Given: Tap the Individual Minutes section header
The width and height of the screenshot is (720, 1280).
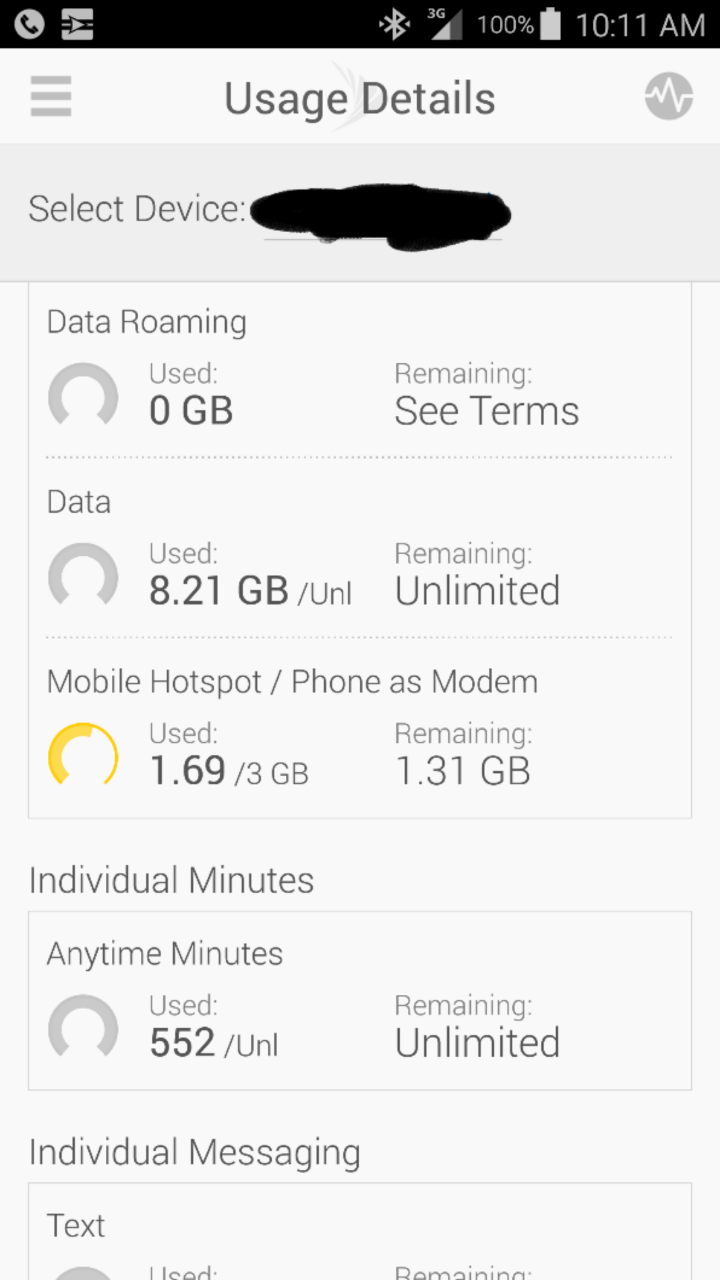Looking at the screenshot, I should (x=171, y=881).
